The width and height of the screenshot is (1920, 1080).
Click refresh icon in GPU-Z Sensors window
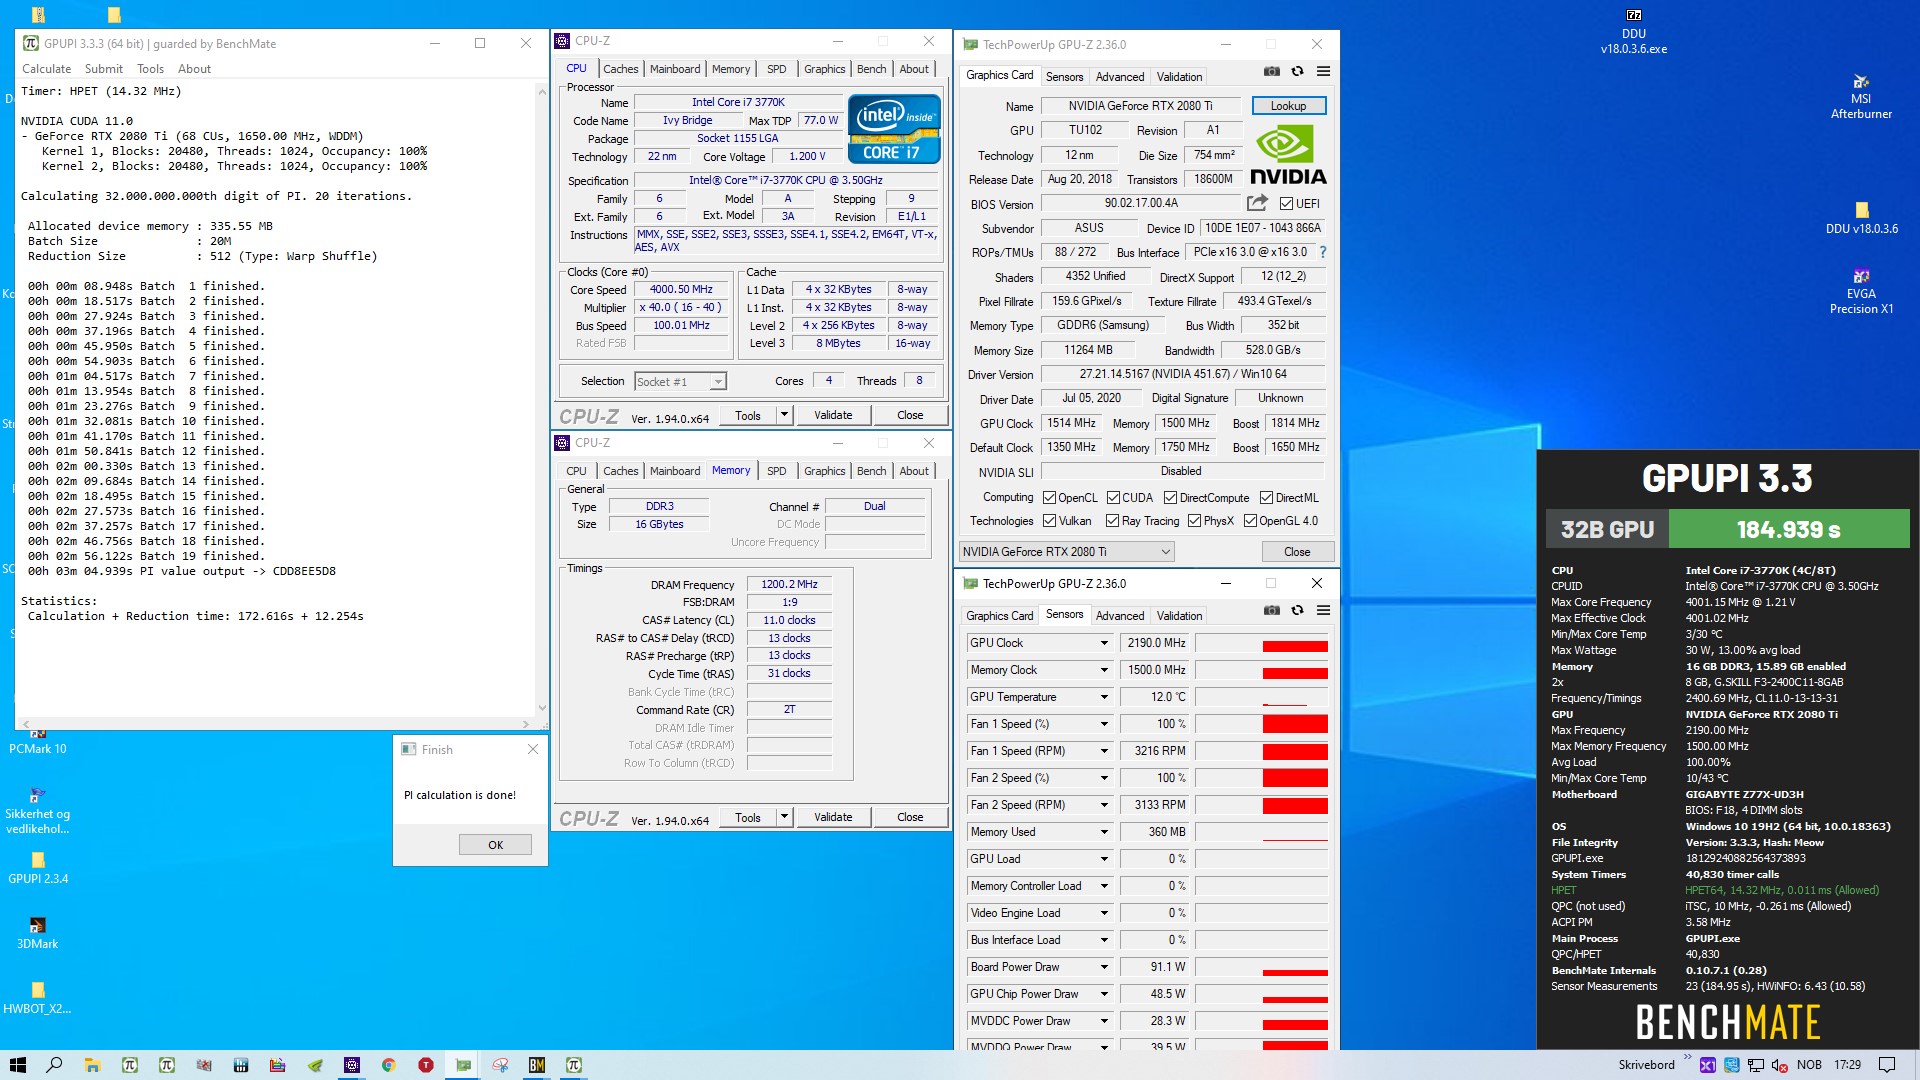click(x=1297, y=610)
